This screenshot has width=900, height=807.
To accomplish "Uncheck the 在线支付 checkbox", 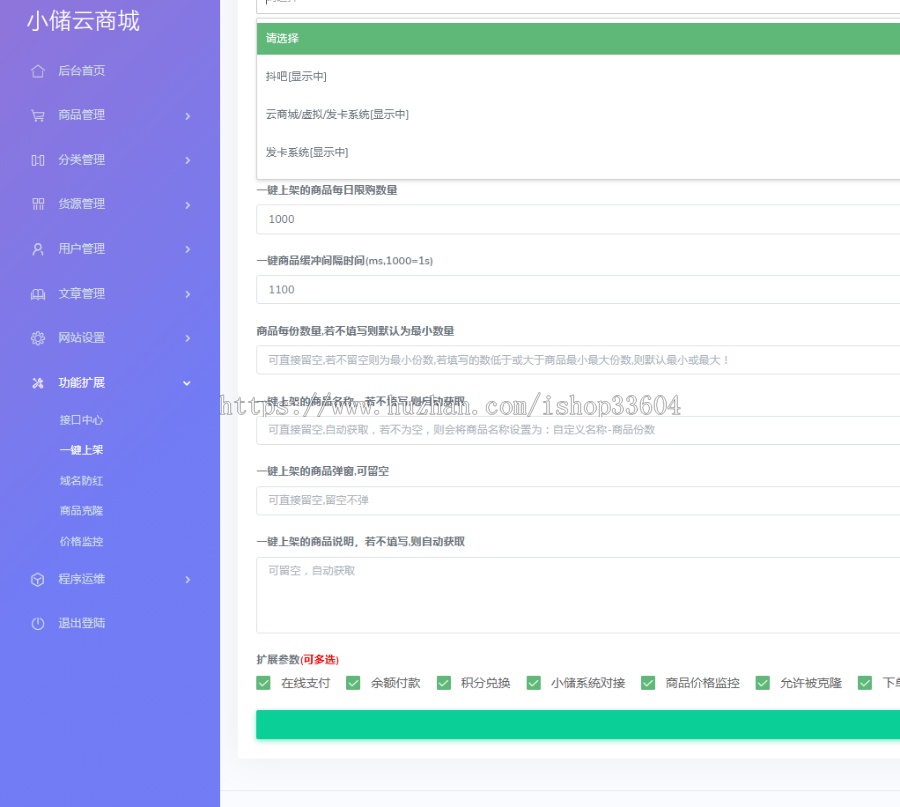I will coord(263,682).
